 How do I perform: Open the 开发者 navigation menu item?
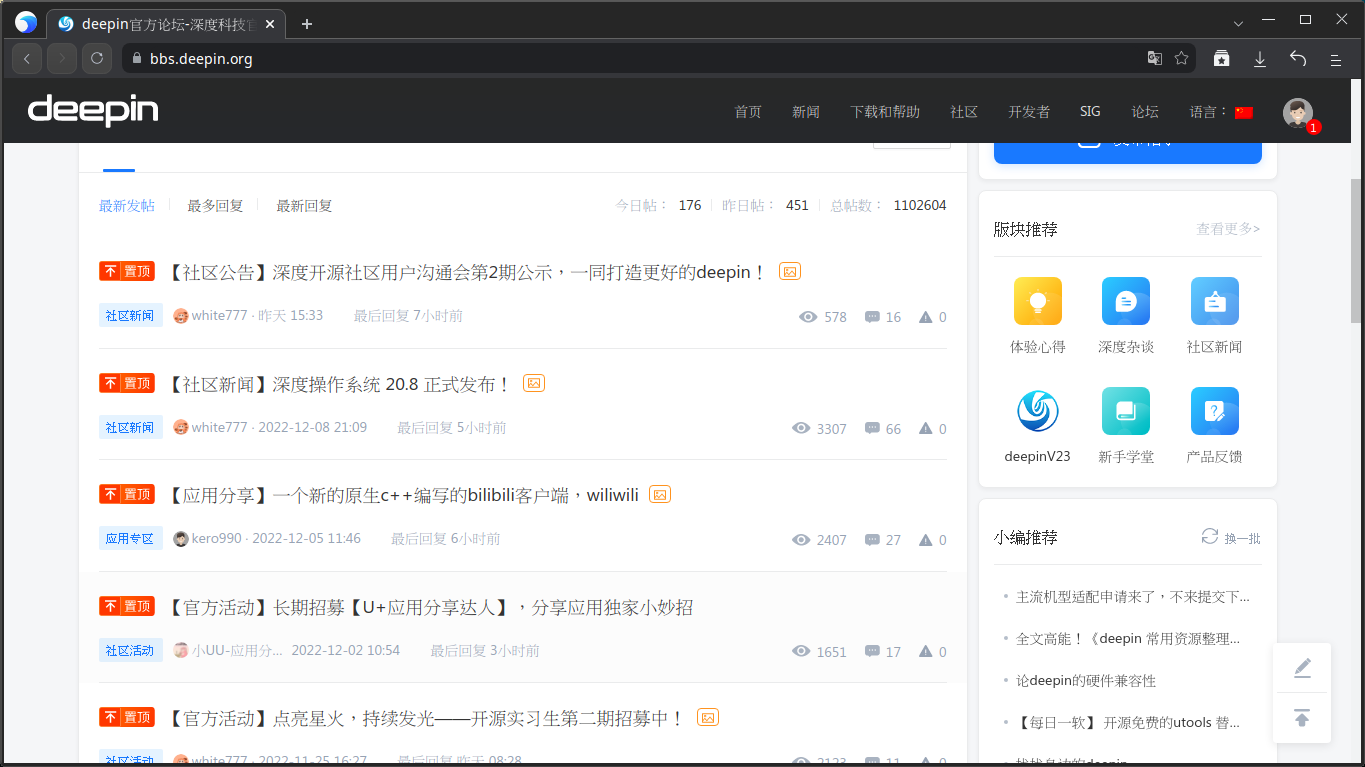(1029, 112)
